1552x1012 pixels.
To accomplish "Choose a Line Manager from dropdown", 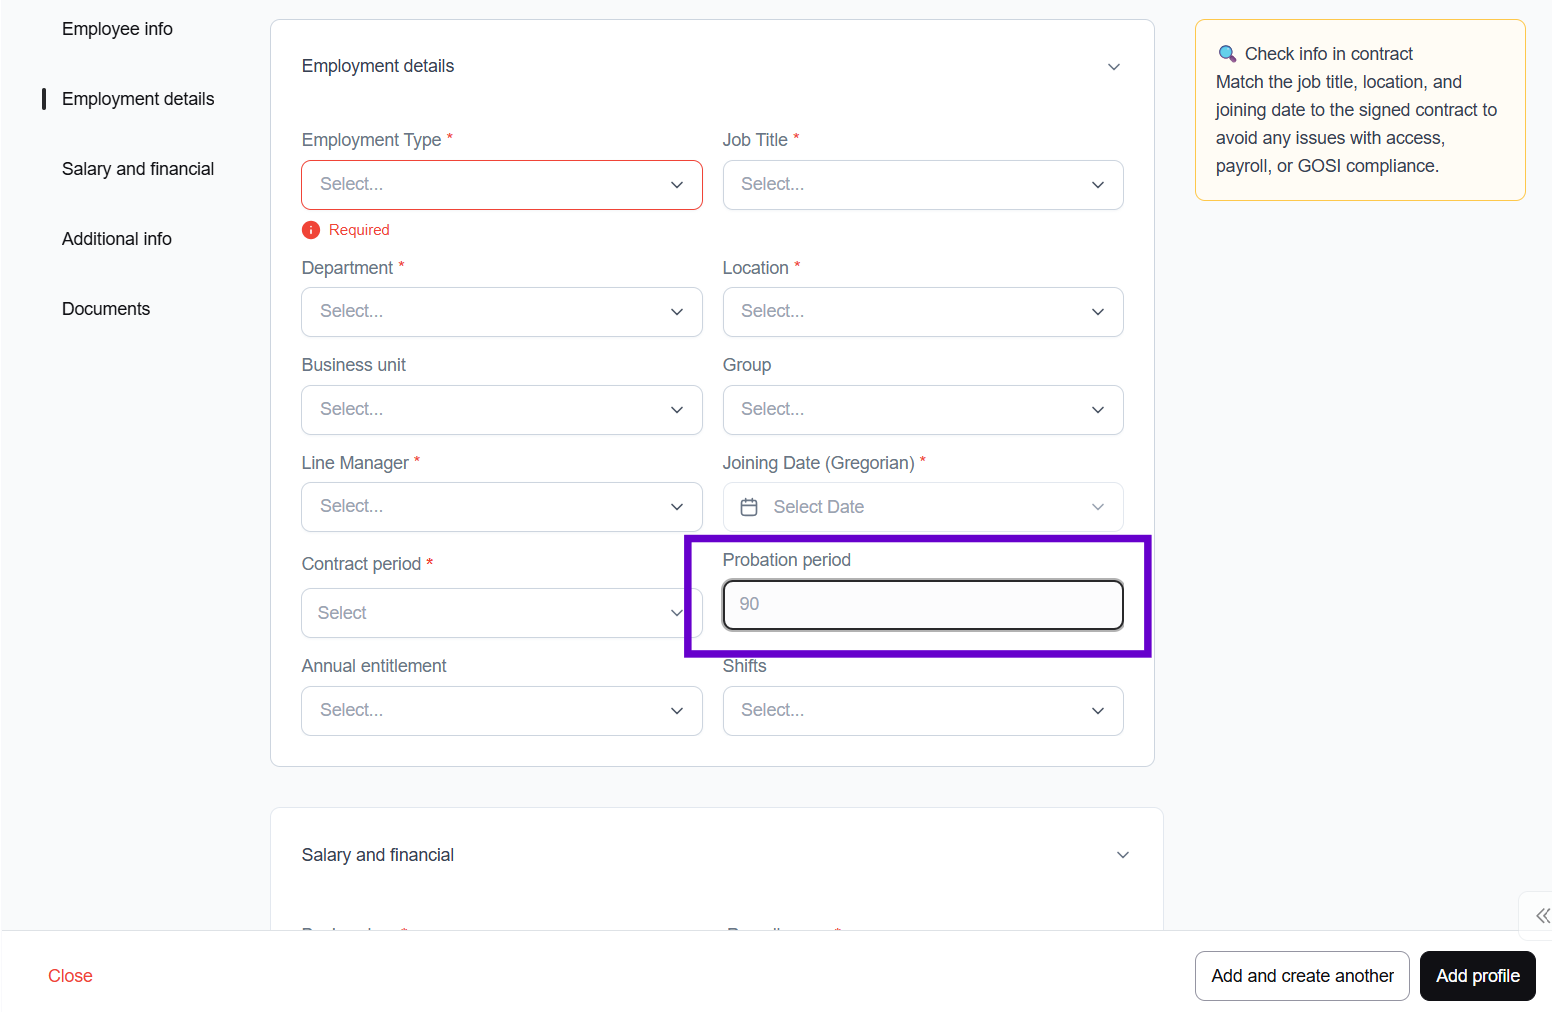I will pyautogui.click(x=501, y=507).
